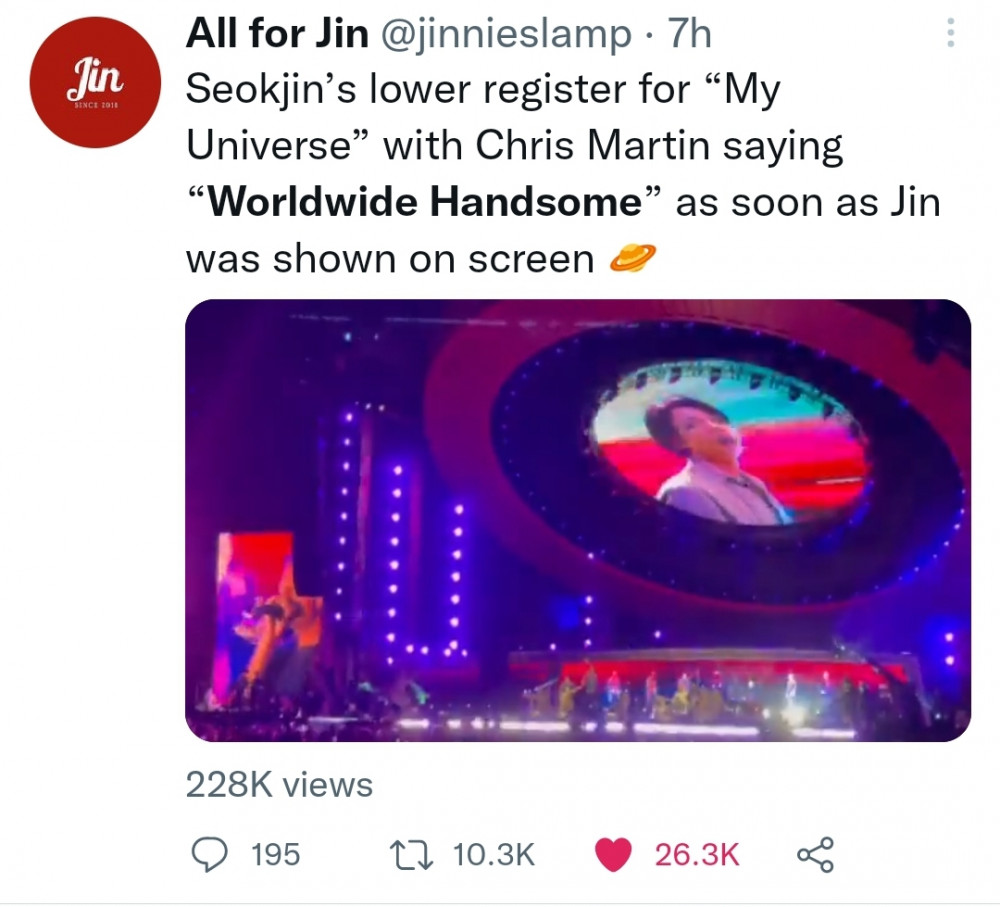The height and width of the screenshot is (907, 1000).
Task: Click the 228K views label
Action: coord(279,785)
